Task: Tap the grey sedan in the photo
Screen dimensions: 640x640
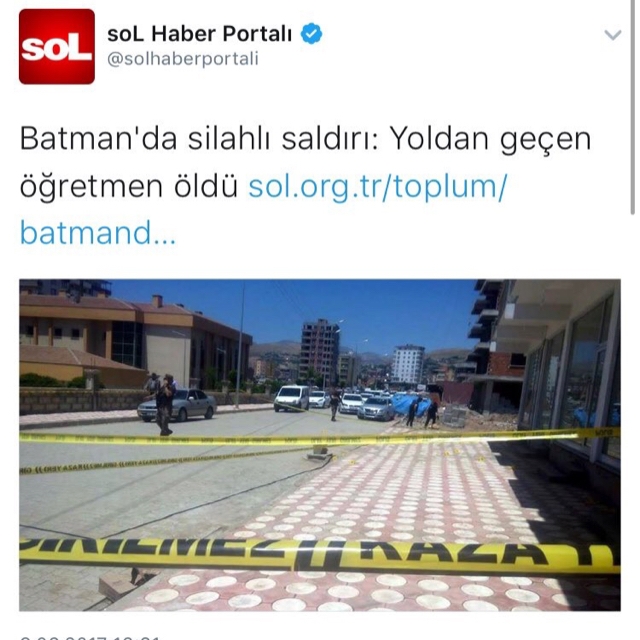Action: point(177,404)
